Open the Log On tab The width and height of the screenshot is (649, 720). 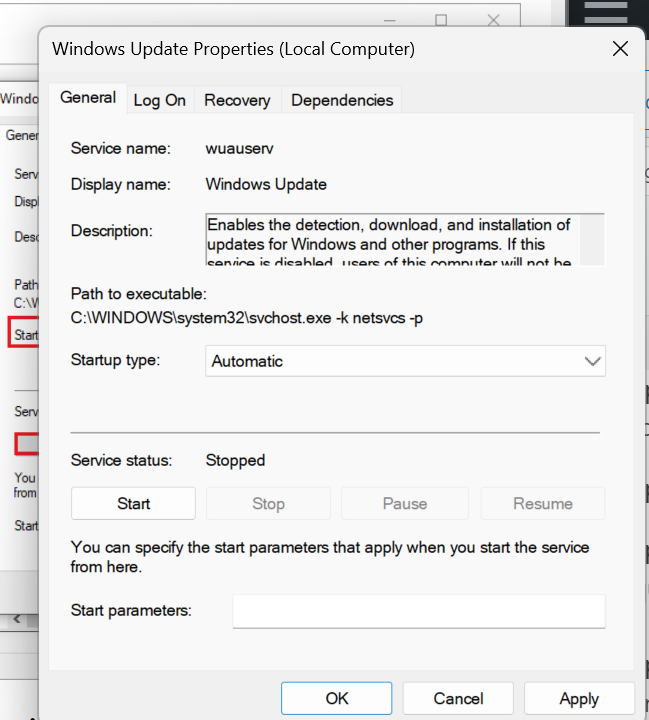[159, 100]
